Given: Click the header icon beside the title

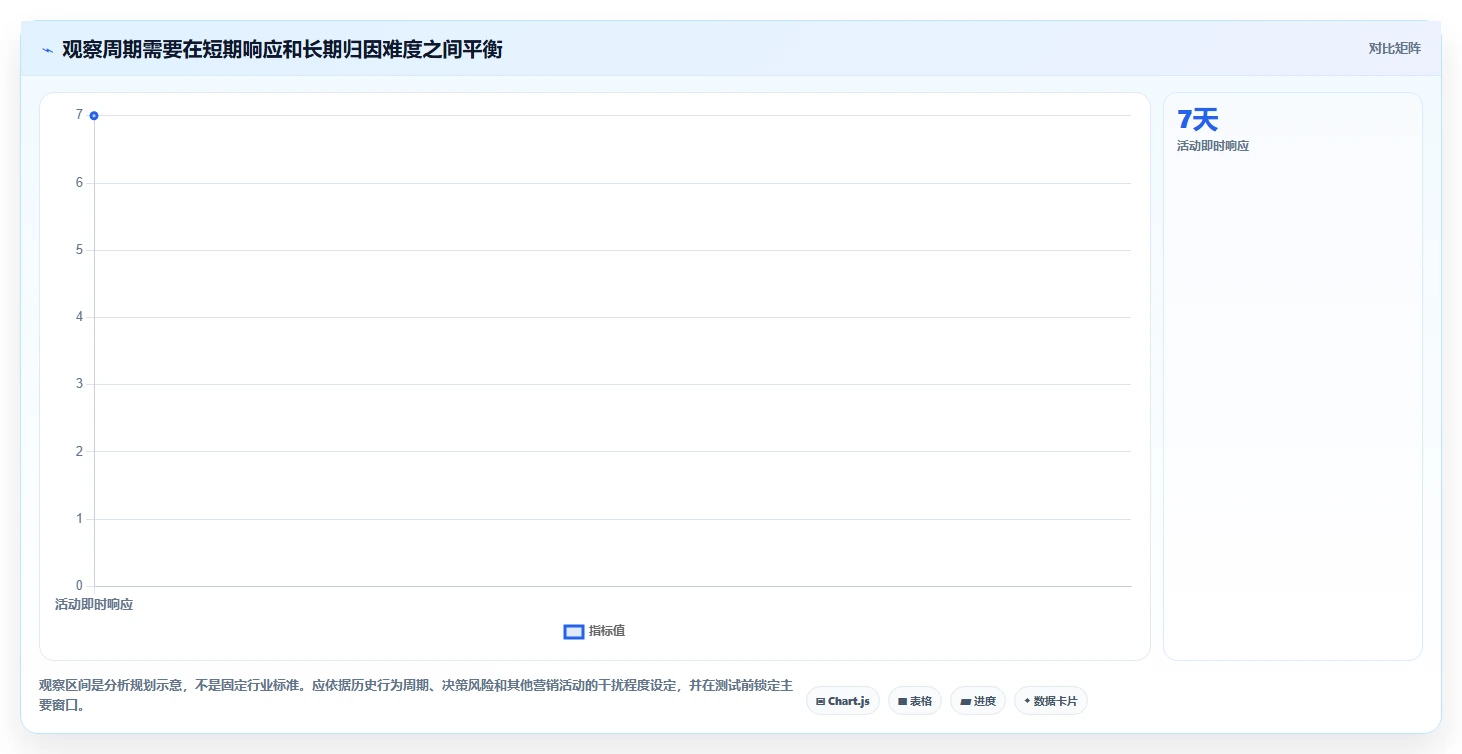Looking at the screenshot, I should (47, 50).
